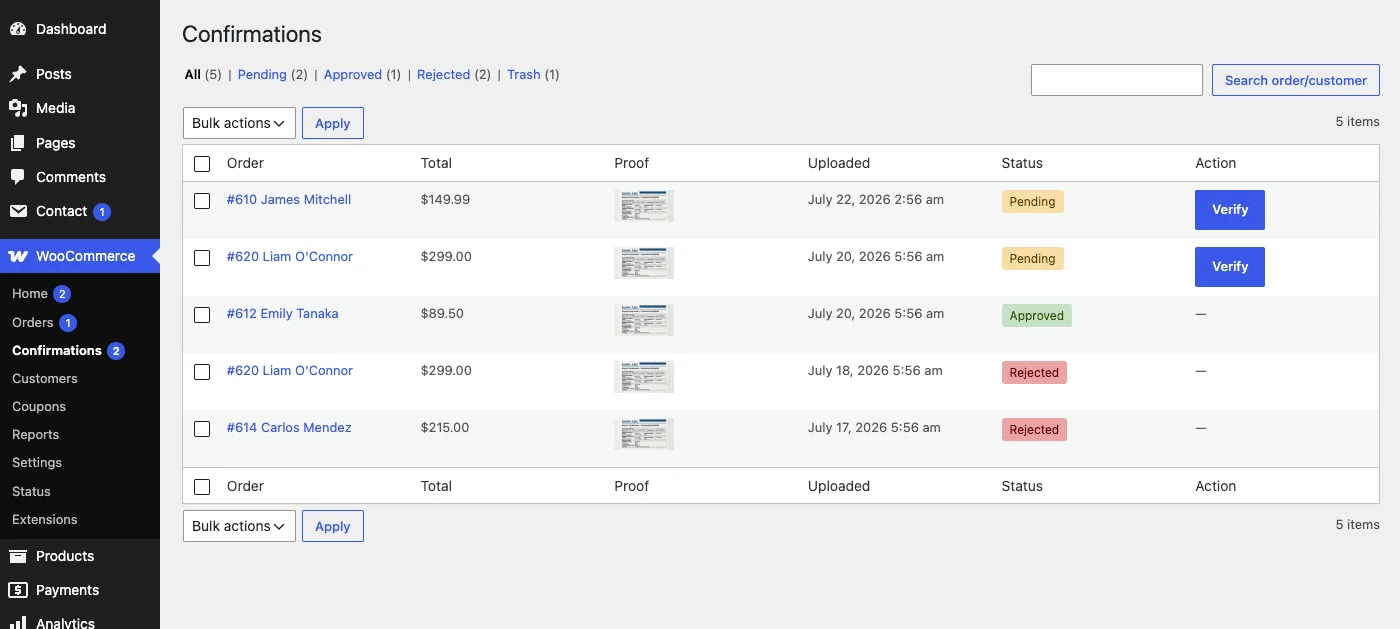Open pending order link #620 Liam O'Connor
1400x629 pixels.
tap(290, 257)
